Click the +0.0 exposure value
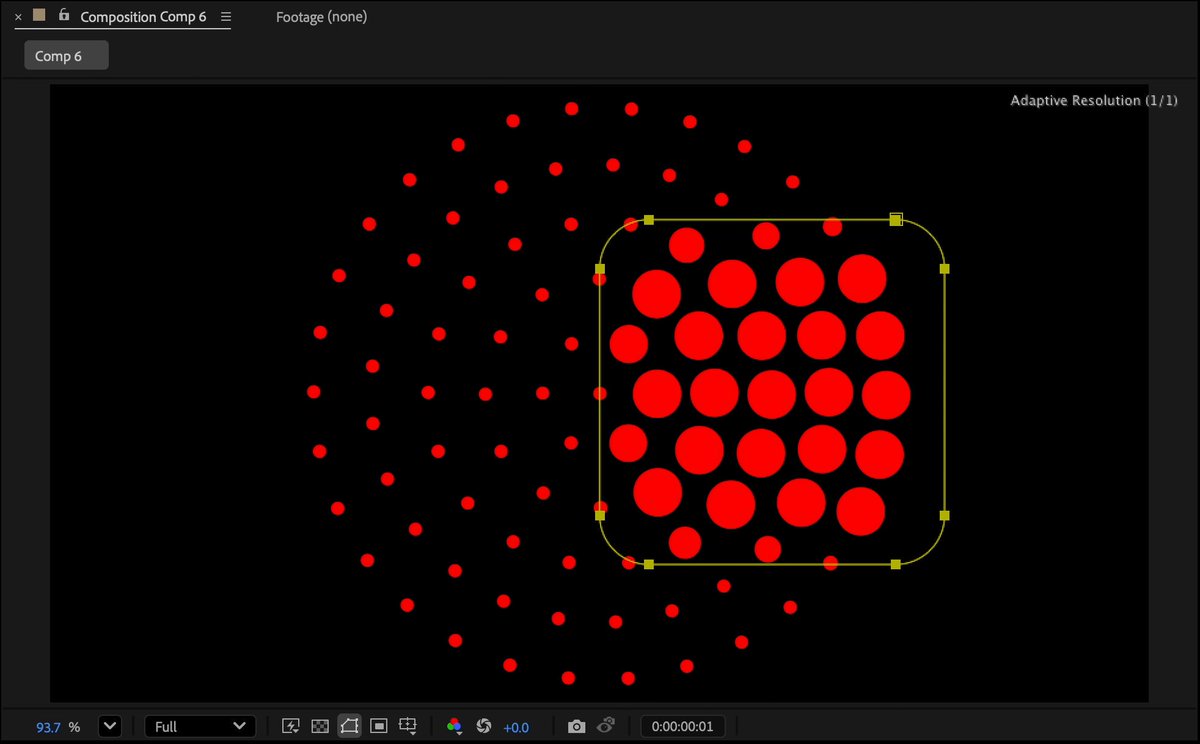The width and height of the screenshot is (1200, 744). (x=516, y=727)
